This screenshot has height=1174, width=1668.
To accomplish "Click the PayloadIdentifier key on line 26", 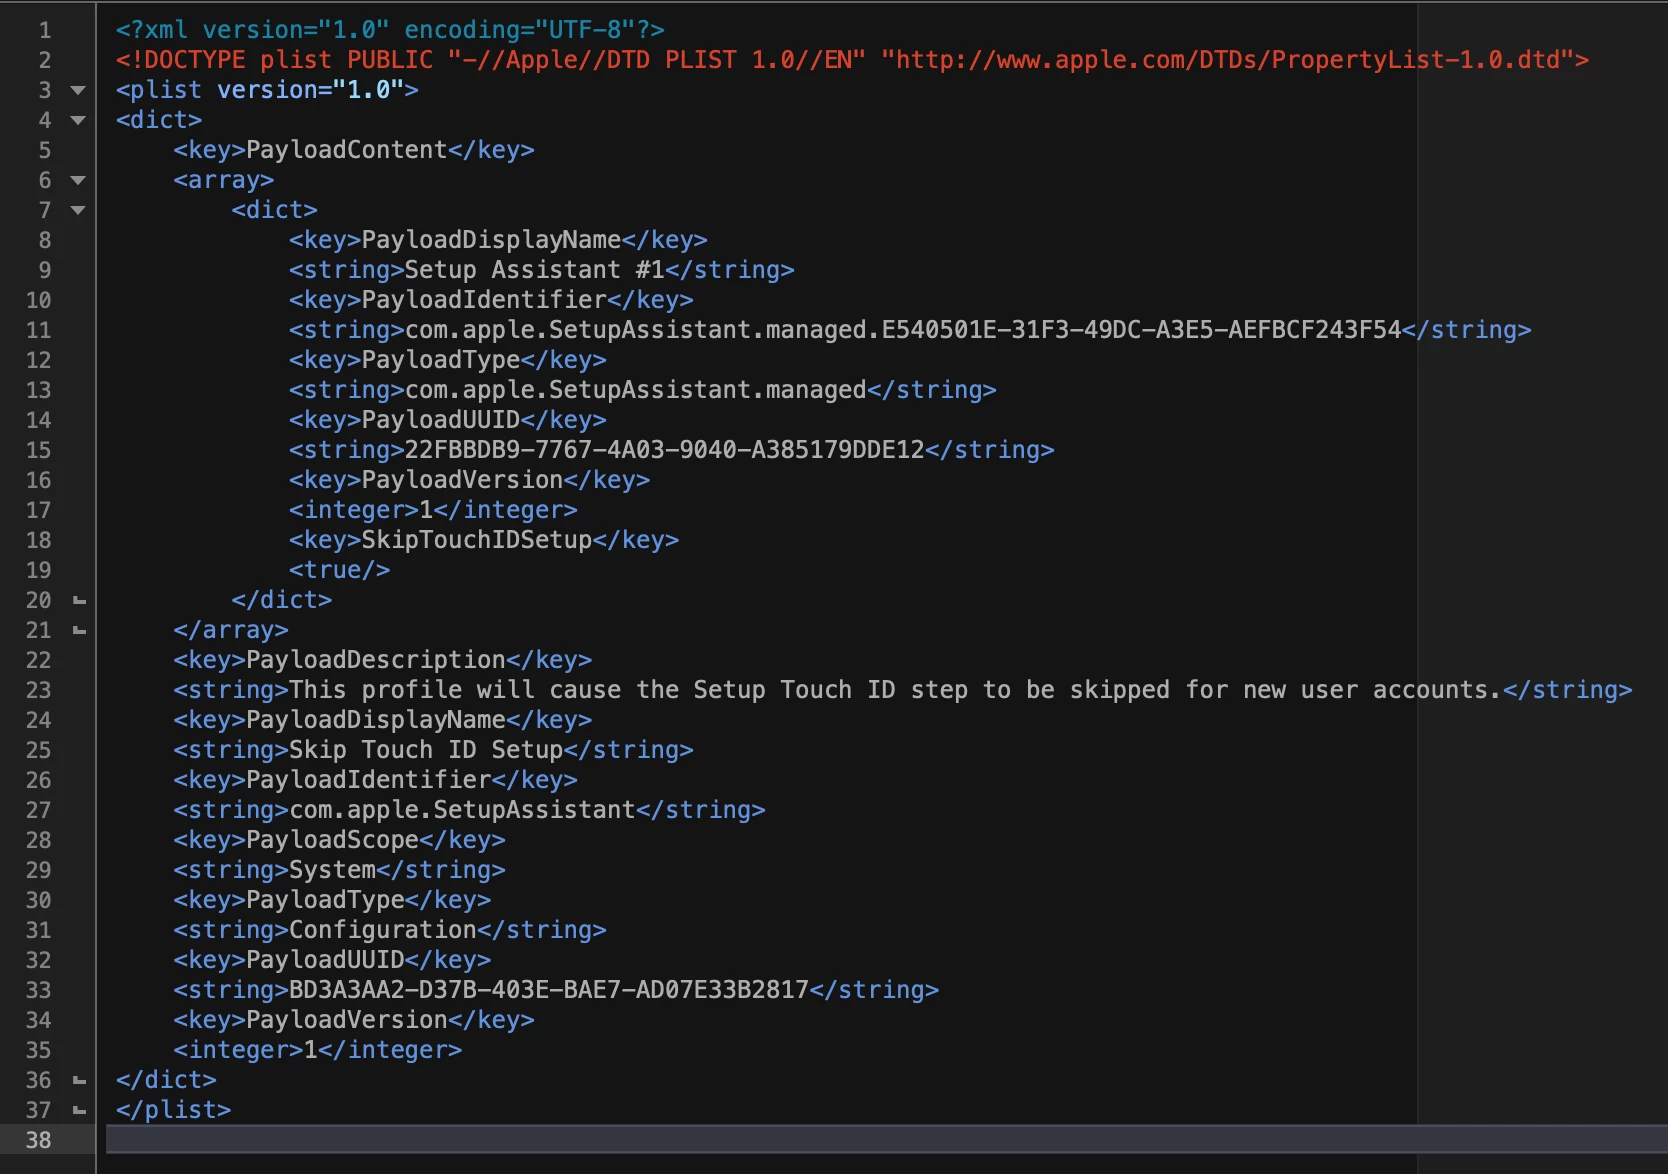I will click(x=369, y=780).
